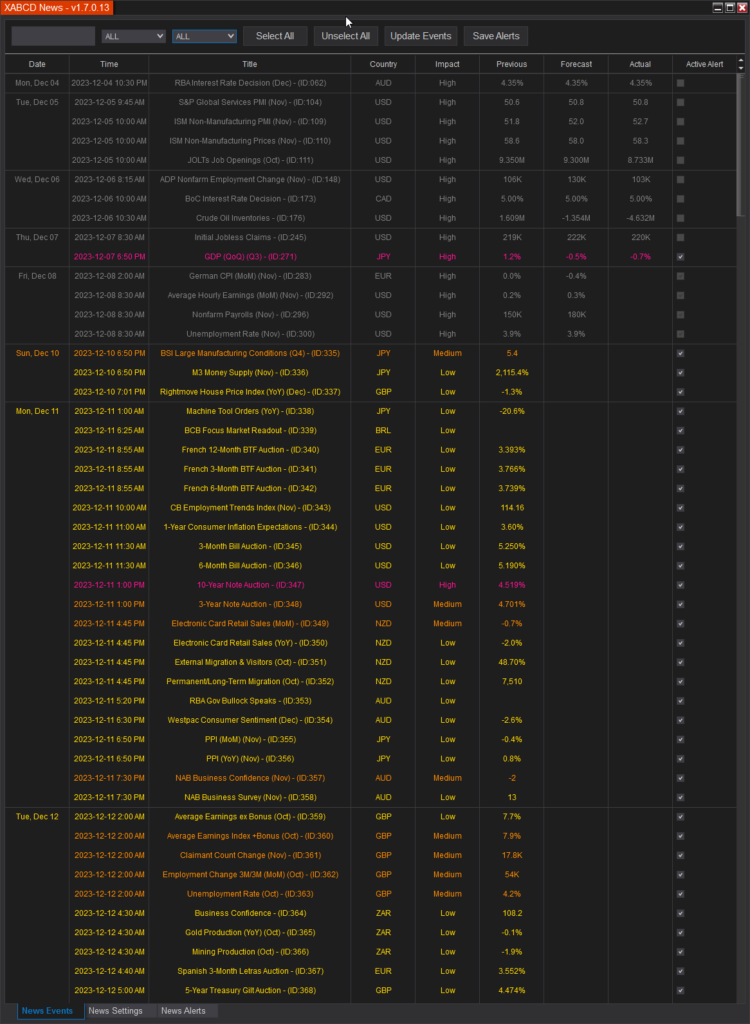Click the Electronic Card Retail Sales (MoM) title
750x1024 pixels.
(x=250, y=624)
